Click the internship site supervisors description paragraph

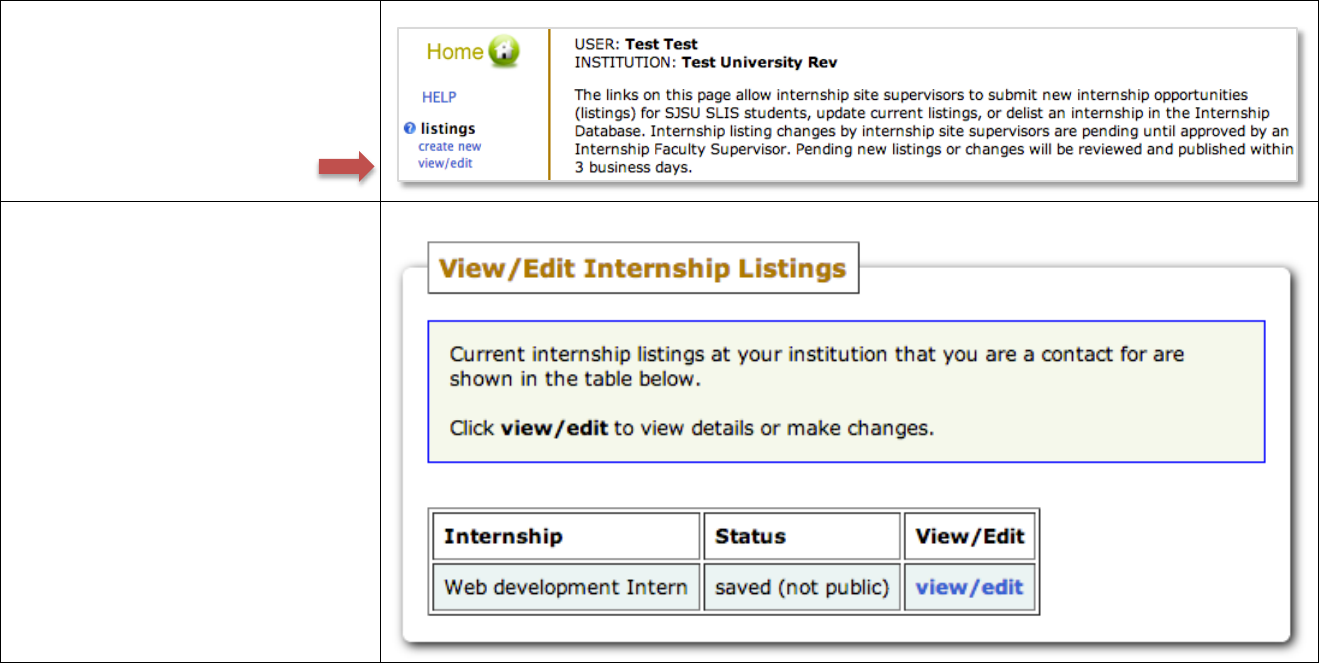click(930, 132)
